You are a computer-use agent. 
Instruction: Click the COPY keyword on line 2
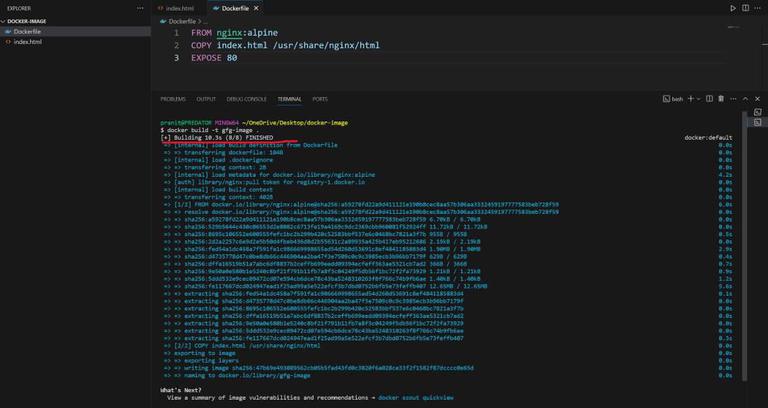point(201,46)
